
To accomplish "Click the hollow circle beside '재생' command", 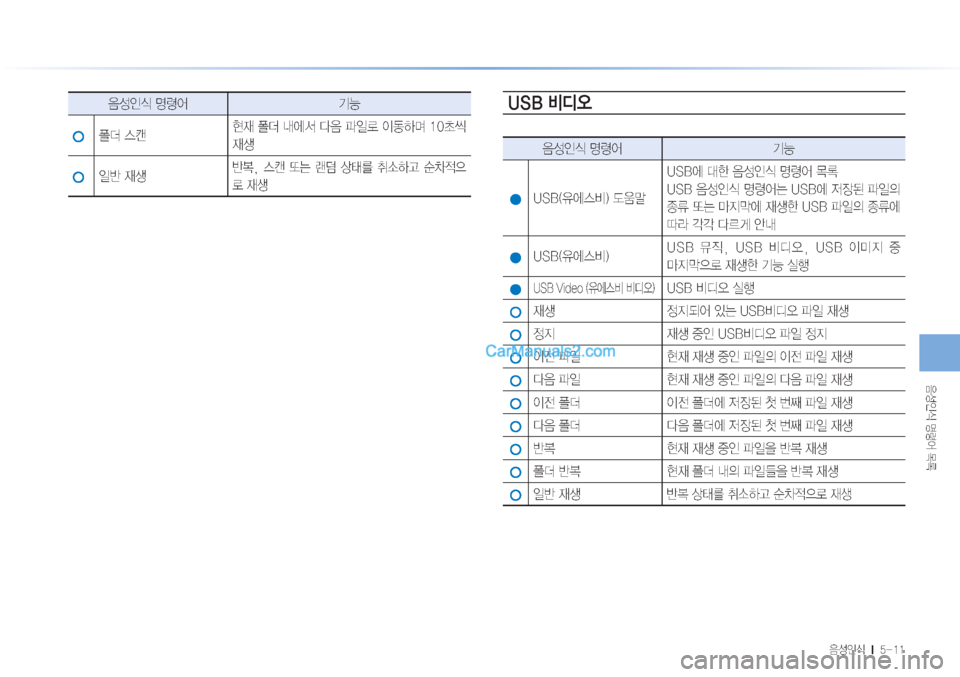I will pos(516,312).
